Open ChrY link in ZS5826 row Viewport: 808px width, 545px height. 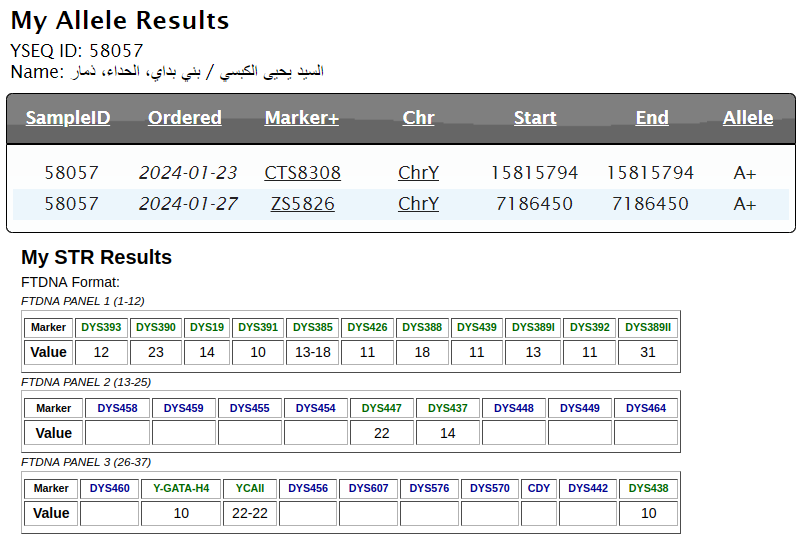click(418, 204)
